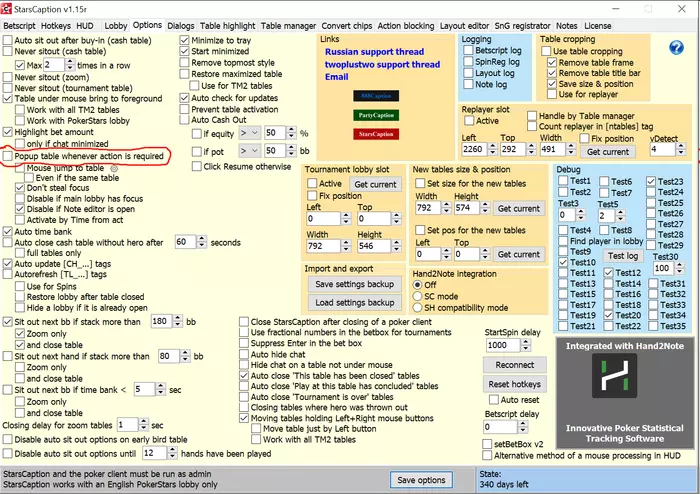700x494 pixels.
Task: Open the License tab
Action: click(x=598, y=26)
